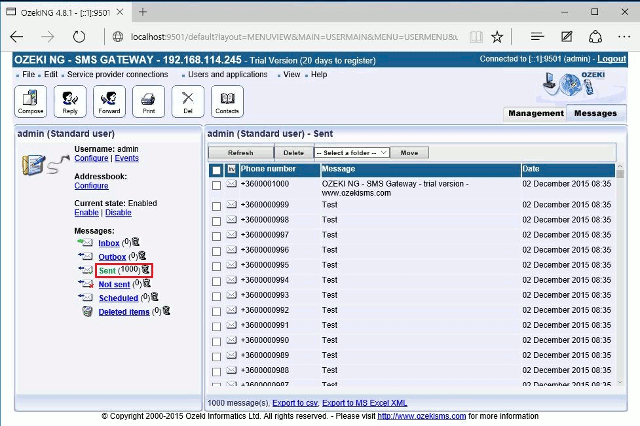This screenshot has width=640, height=426.
Task: Open the Inbox folder link
Action: [x=109, y=243]
